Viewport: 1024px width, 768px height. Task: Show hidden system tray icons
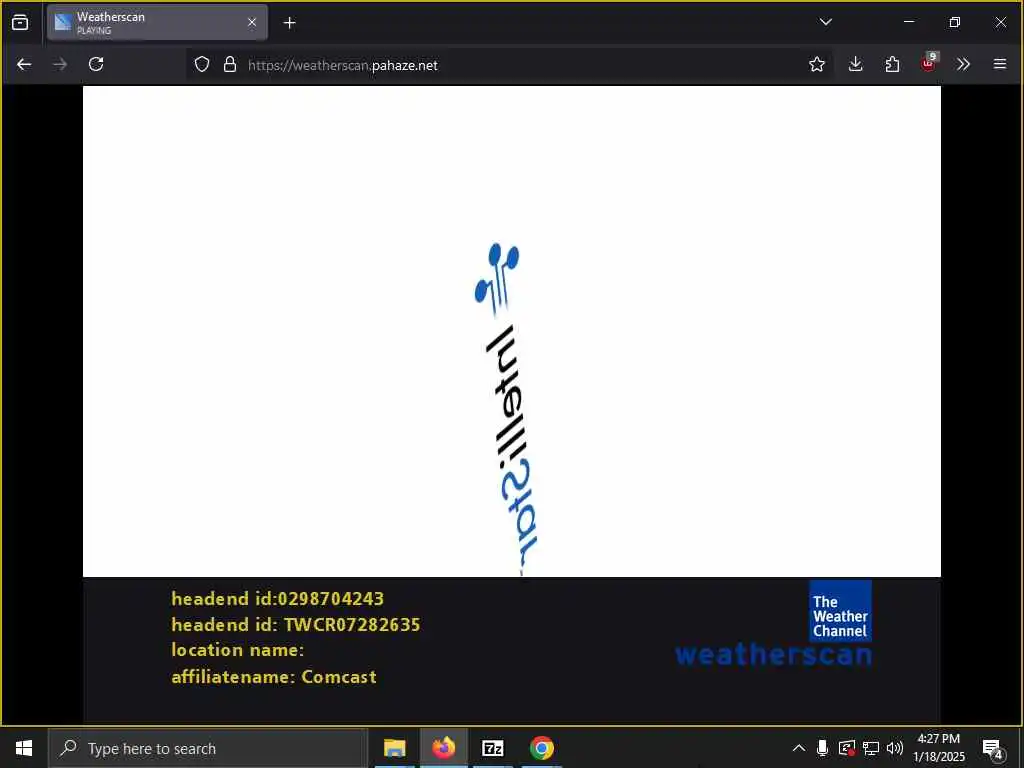pos(799,748)
